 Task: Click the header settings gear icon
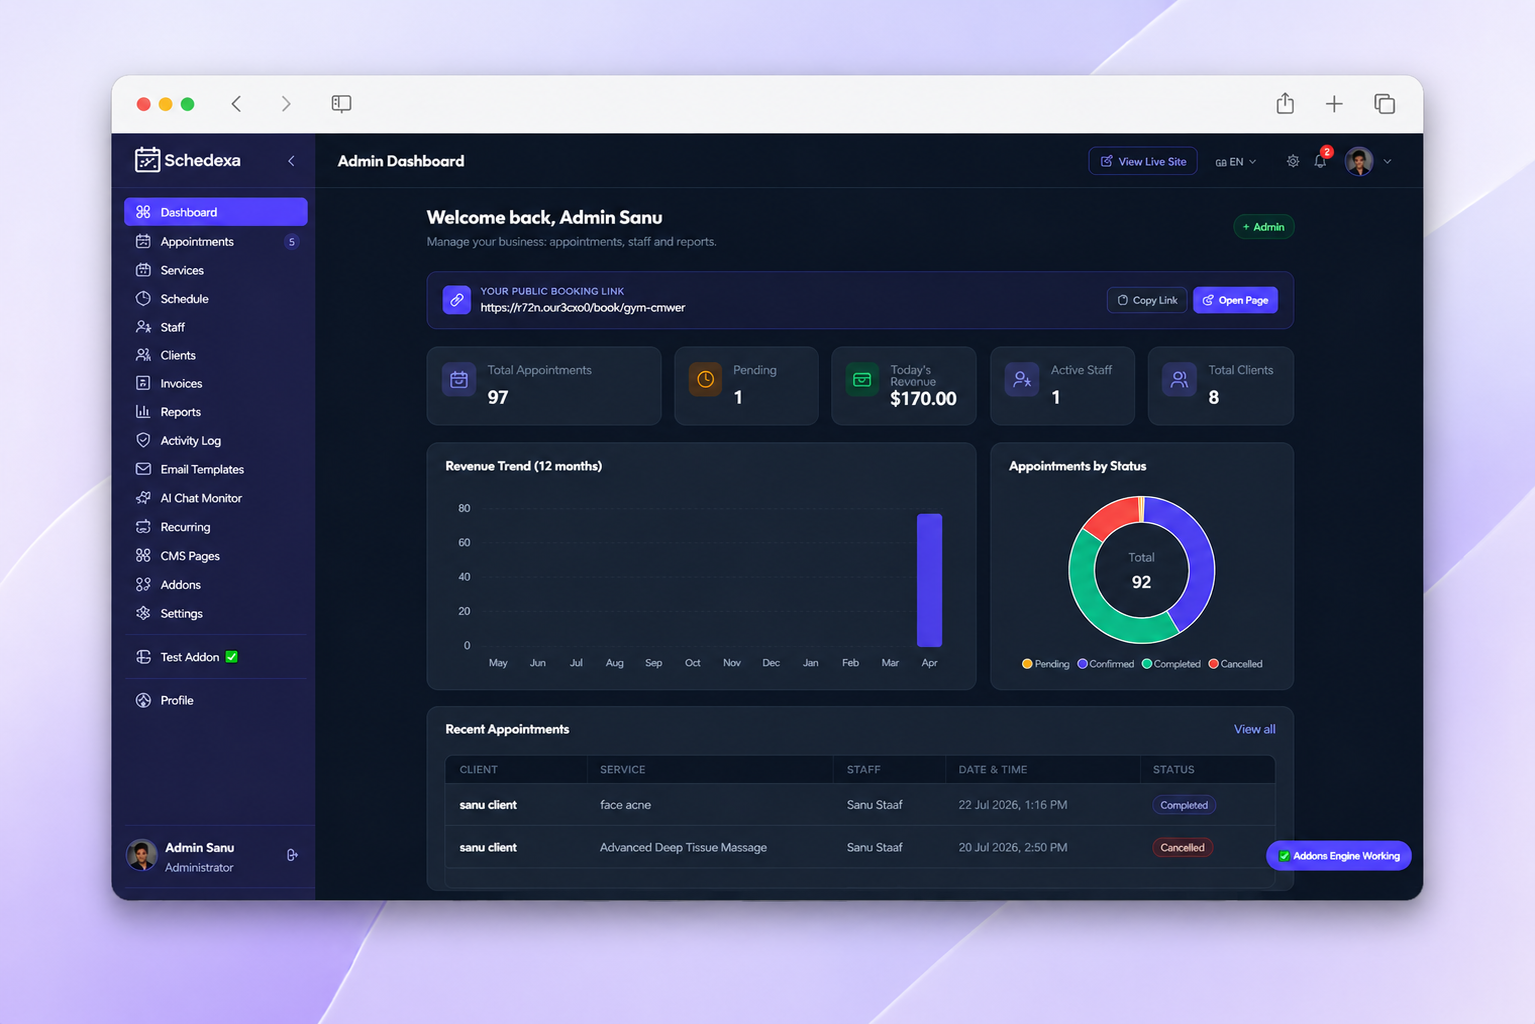click(x=1293, y=161)
